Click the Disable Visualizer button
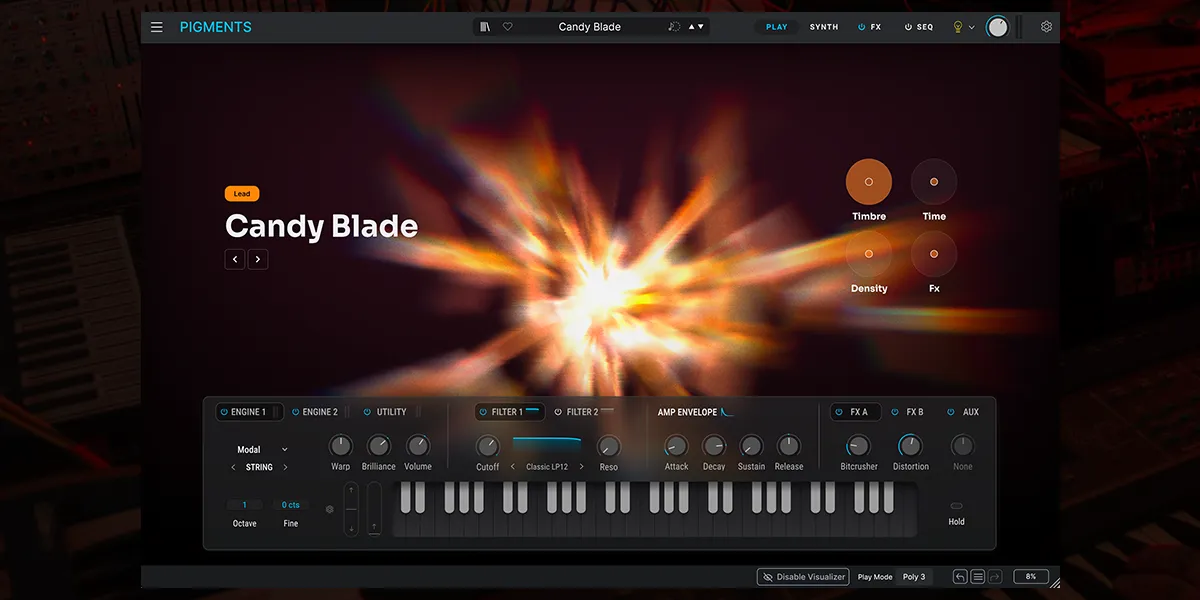The image size is (1200, 600). (x=803, y=577)
